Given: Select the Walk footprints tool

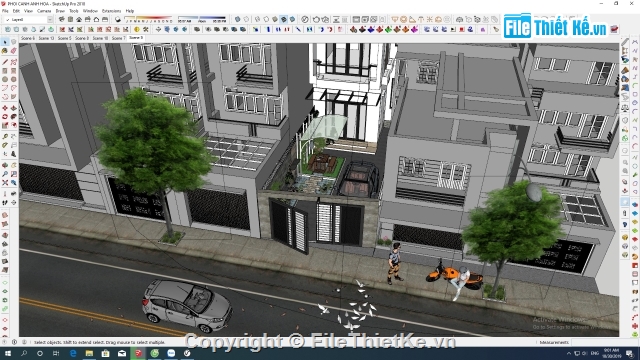Looking at the screenshot, I should (x=5, y=202).
